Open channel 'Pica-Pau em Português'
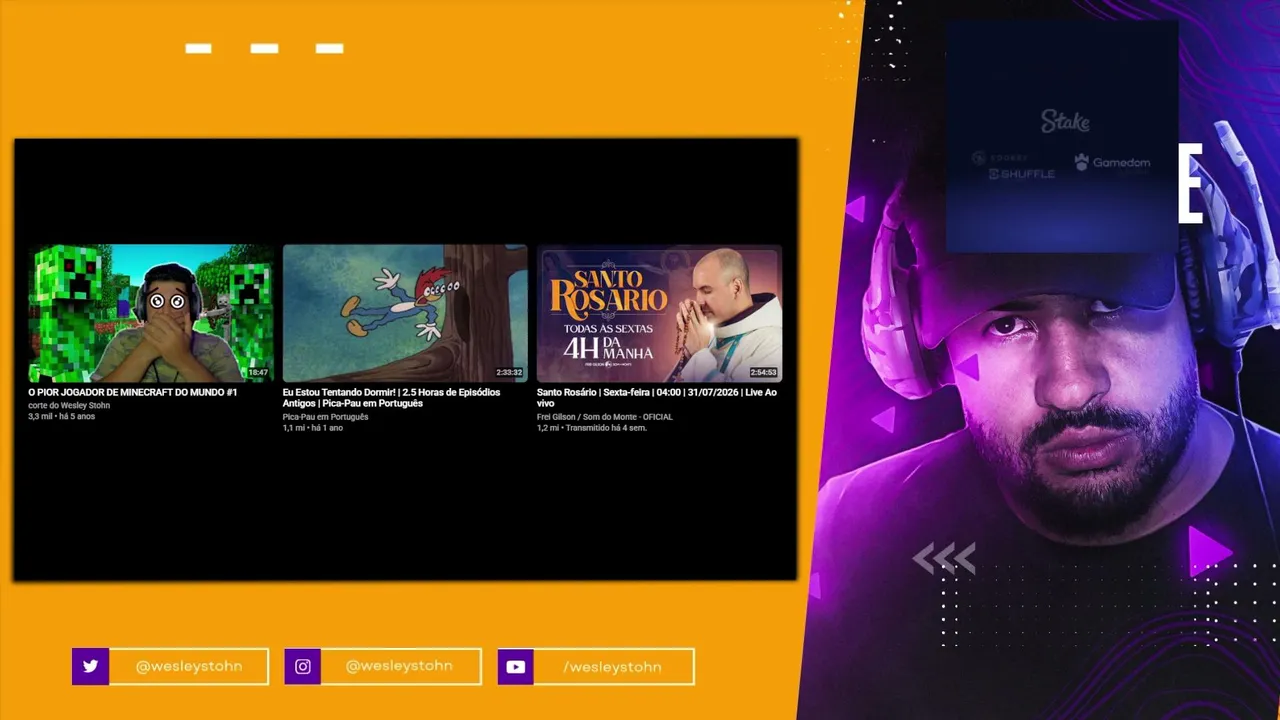The image size is (1280, 720). click(x=325, y=417)
